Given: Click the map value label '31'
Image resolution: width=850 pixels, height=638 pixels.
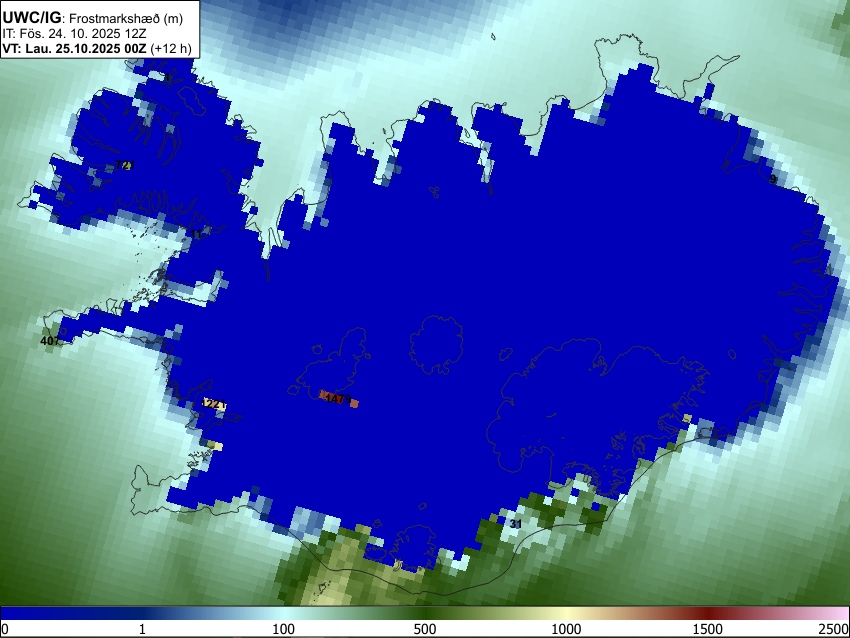Looking at the screenshot, I should (516, 524).
